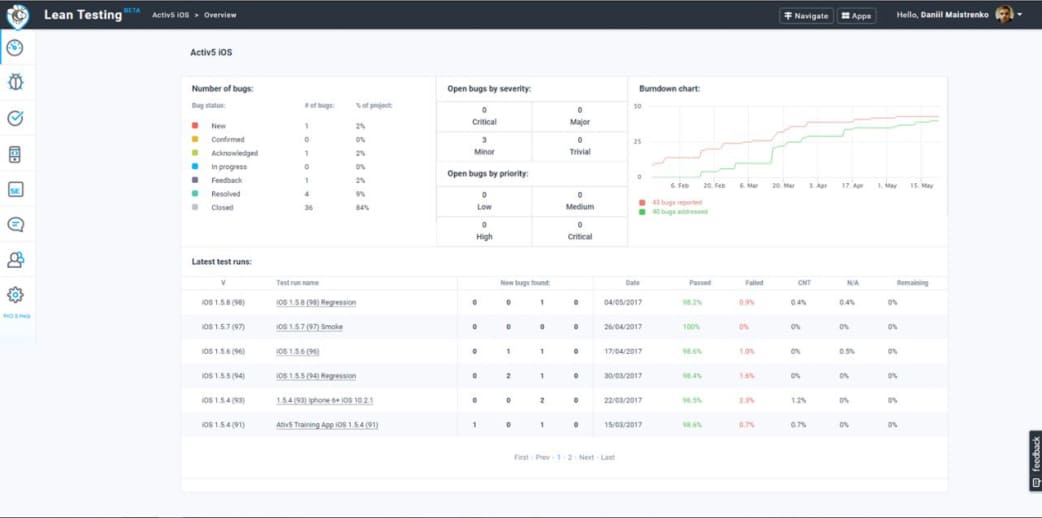Click the FAQ & Help link
The height and width of the screenshot is (518, 1042).
[x=17, y=317]
